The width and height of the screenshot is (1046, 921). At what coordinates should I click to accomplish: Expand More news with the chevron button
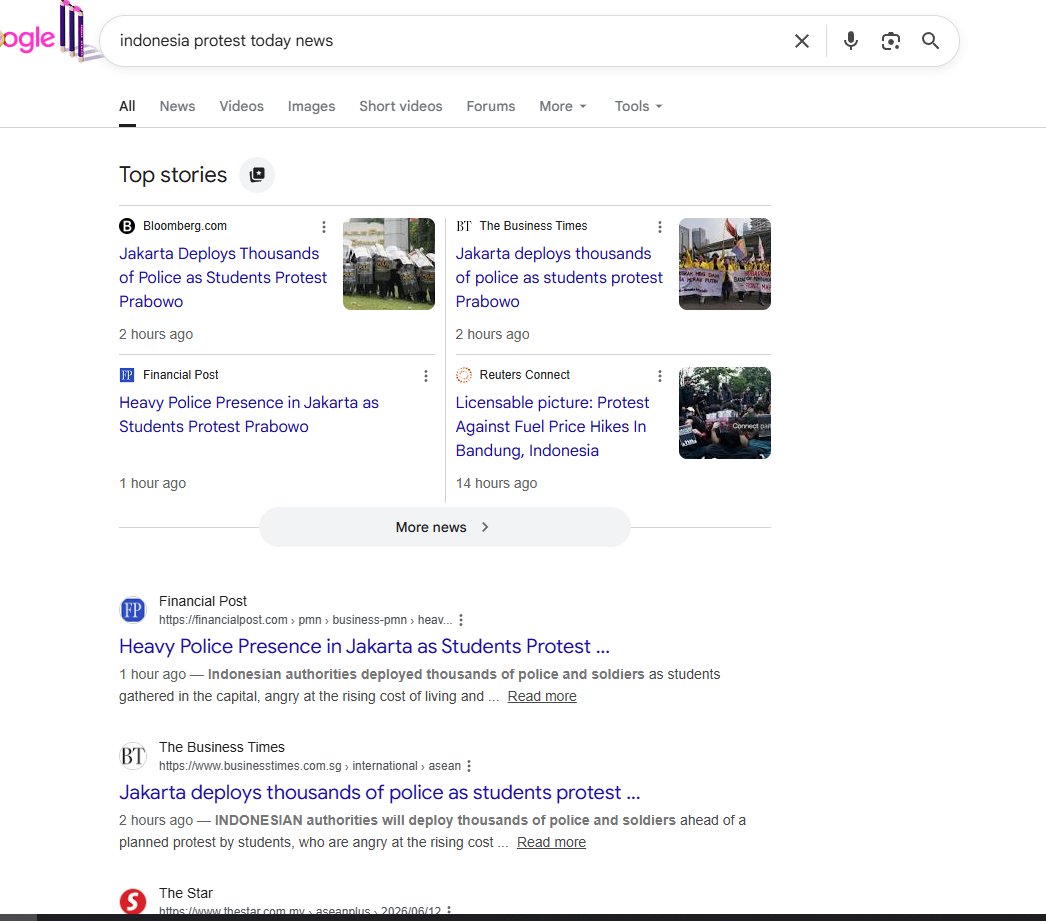click(444, 527)
